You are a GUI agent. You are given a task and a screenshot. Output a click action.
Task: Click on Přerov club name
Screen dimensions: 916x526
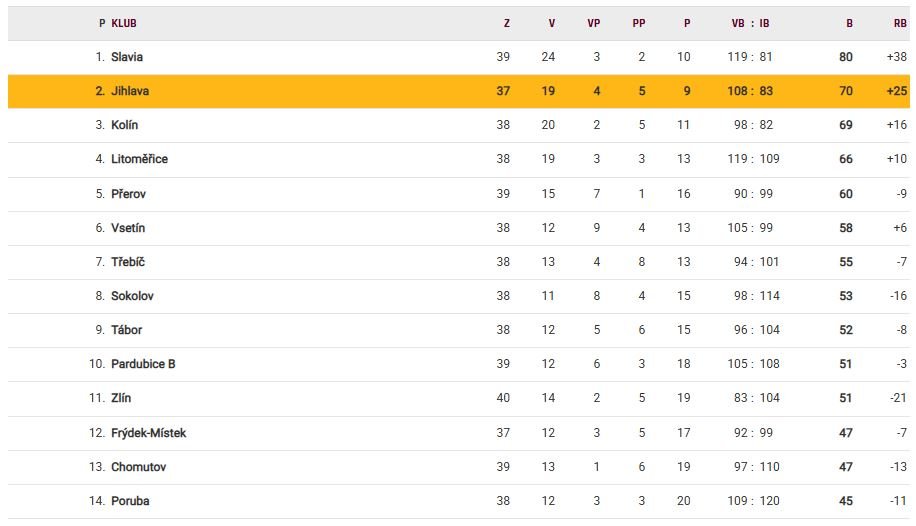[x=128, y=194]
